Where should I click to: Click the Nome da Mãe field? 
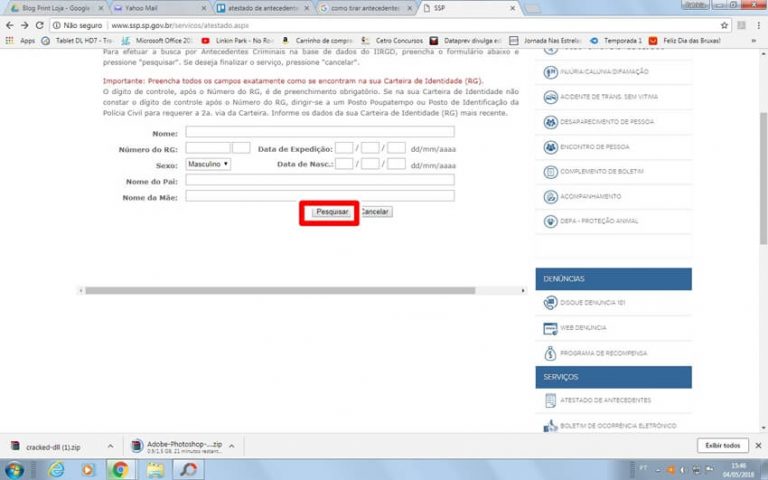point(318,197)
